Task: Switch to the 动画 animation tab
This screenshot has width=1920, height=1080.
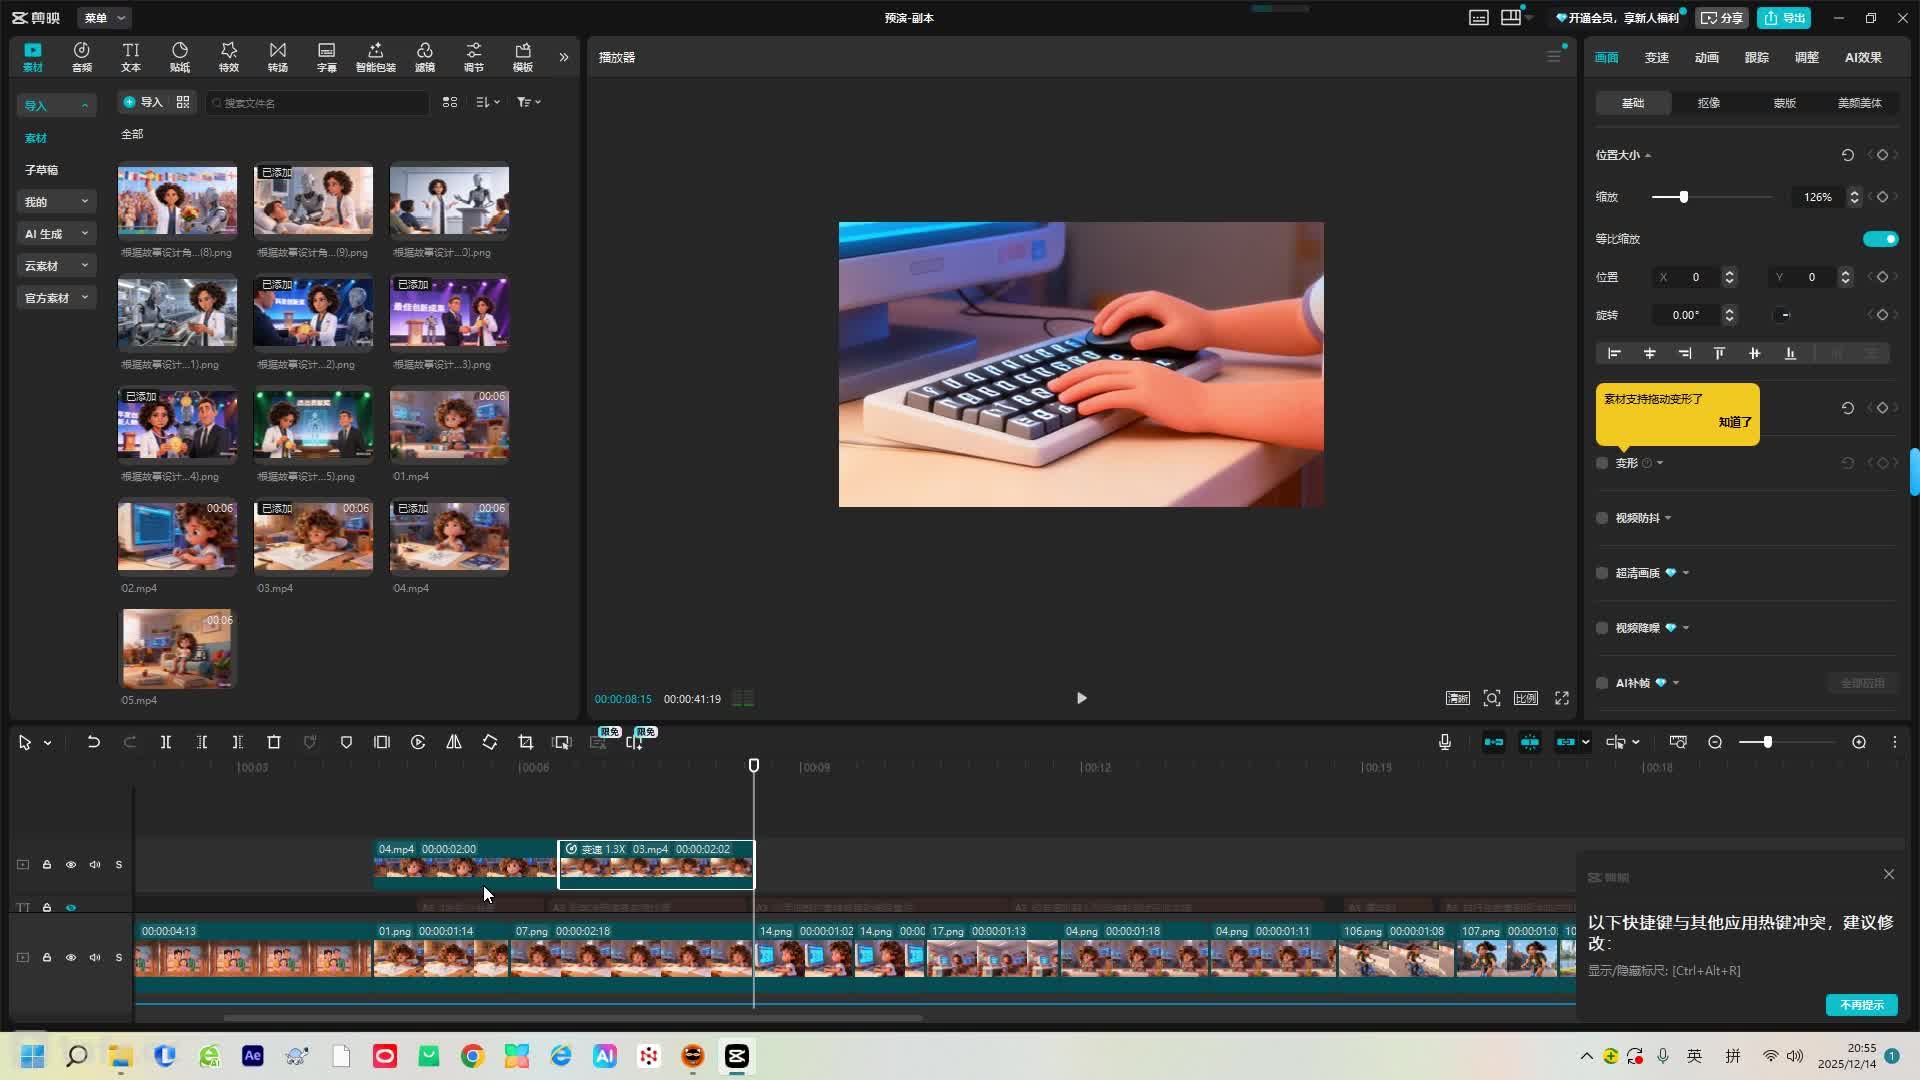Action: point(1707,57)
